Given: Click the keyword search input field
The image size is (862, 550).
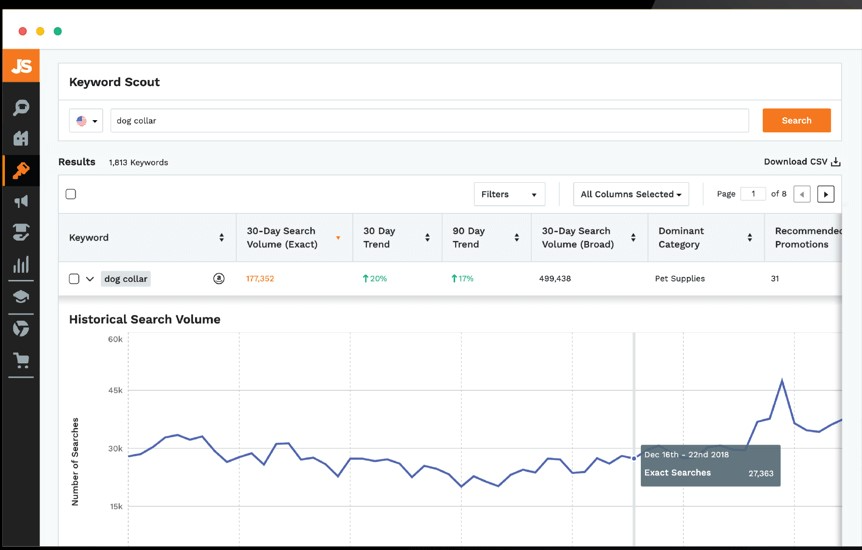Looking at the screenshot, I should (429, 121).
